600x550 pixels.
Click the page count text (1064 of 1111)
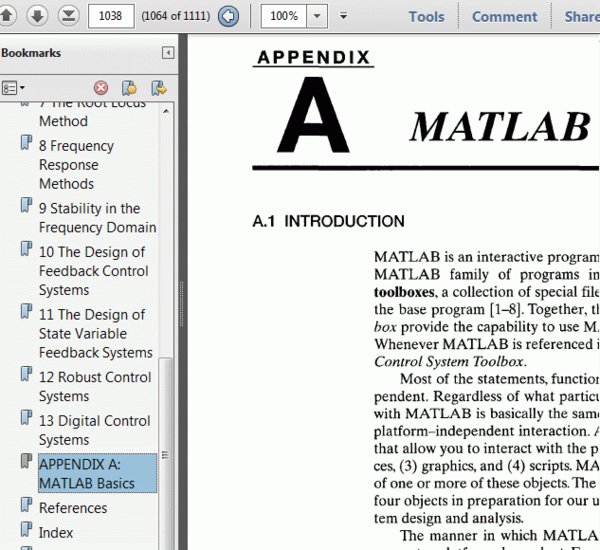click(x=176, y=16)
